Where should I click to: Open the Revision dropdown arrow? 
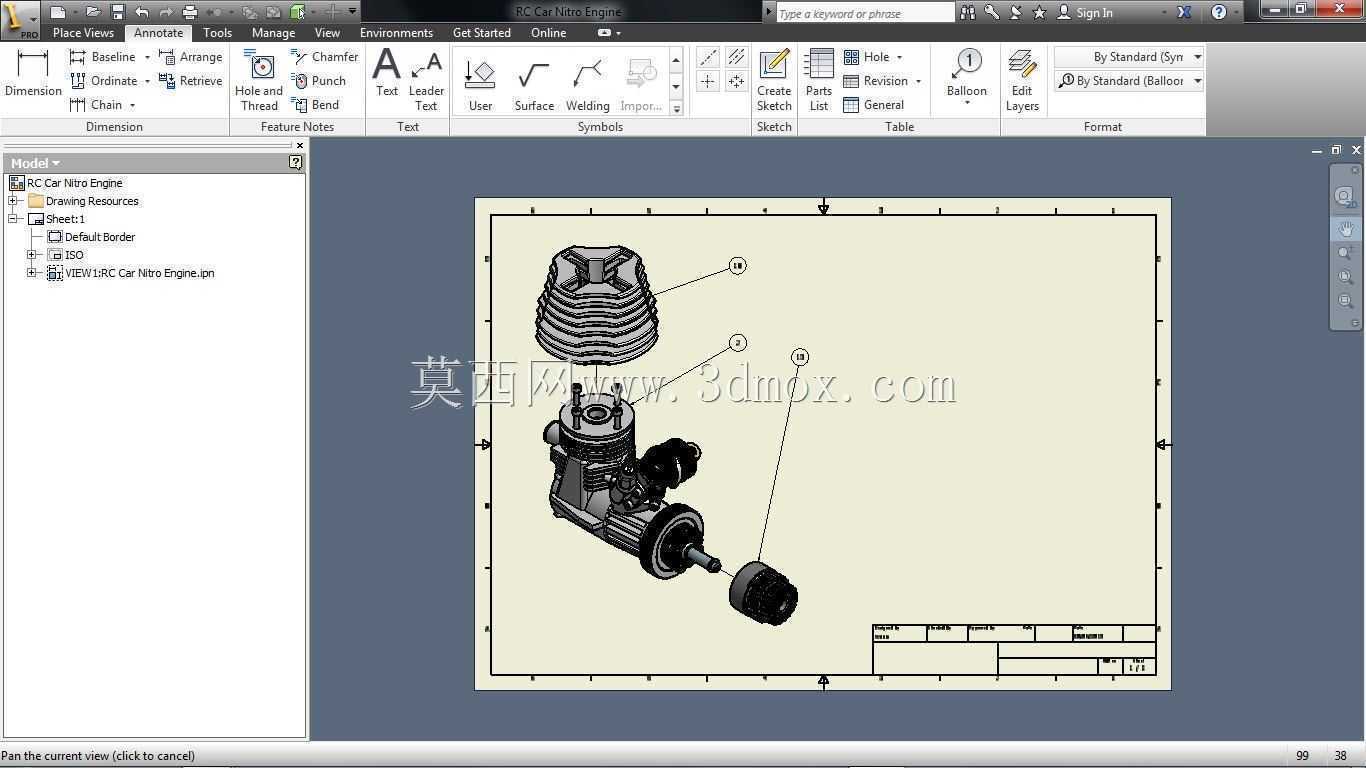click(x=918, y=81)
